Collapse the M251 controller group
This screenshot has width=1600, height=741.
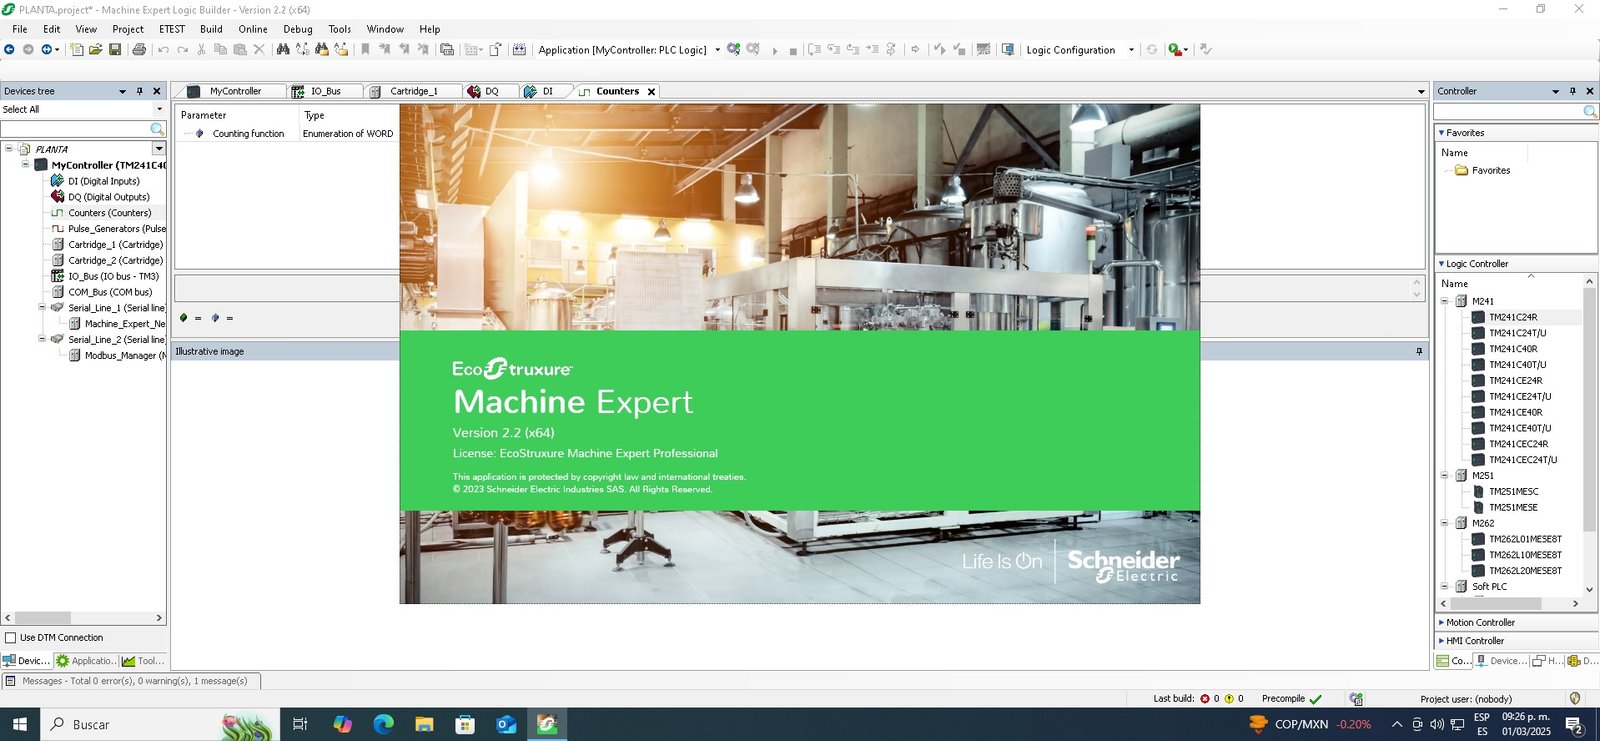pyautogui.click(x=1444, y=475)
